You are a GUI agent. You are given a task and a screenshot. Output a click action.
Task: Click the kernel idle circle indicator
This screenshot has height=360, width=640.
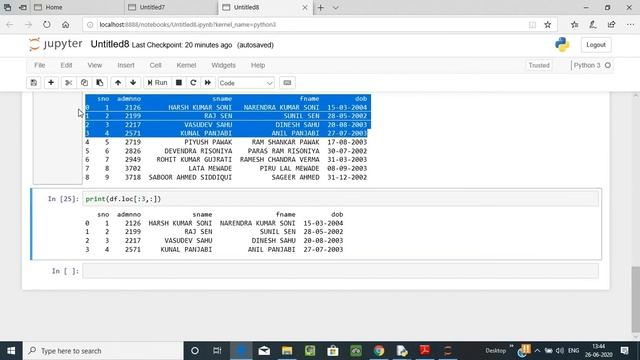608,65
